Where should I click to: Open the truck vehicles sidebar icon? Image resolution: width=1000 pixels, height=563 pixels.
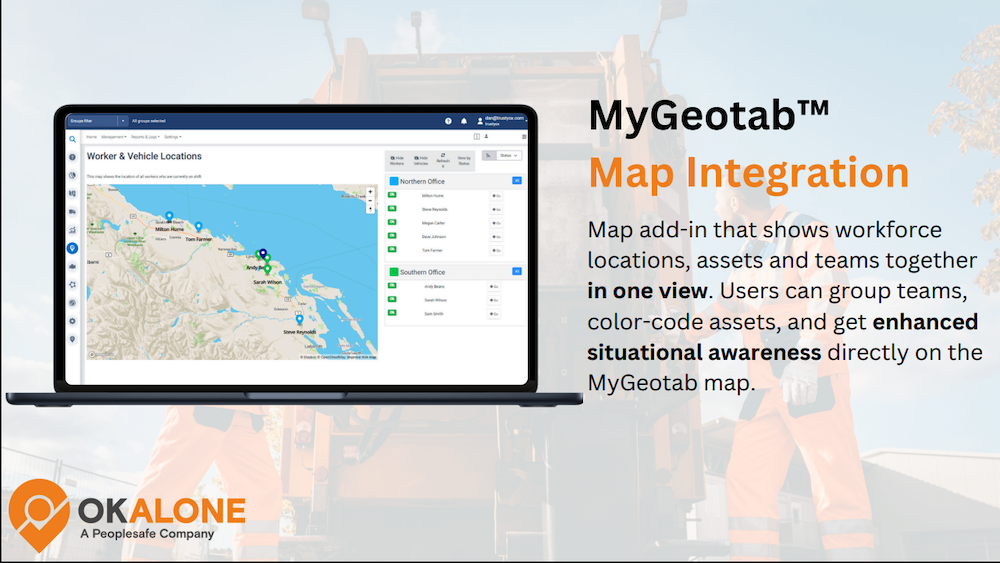(x=73, y=212)
